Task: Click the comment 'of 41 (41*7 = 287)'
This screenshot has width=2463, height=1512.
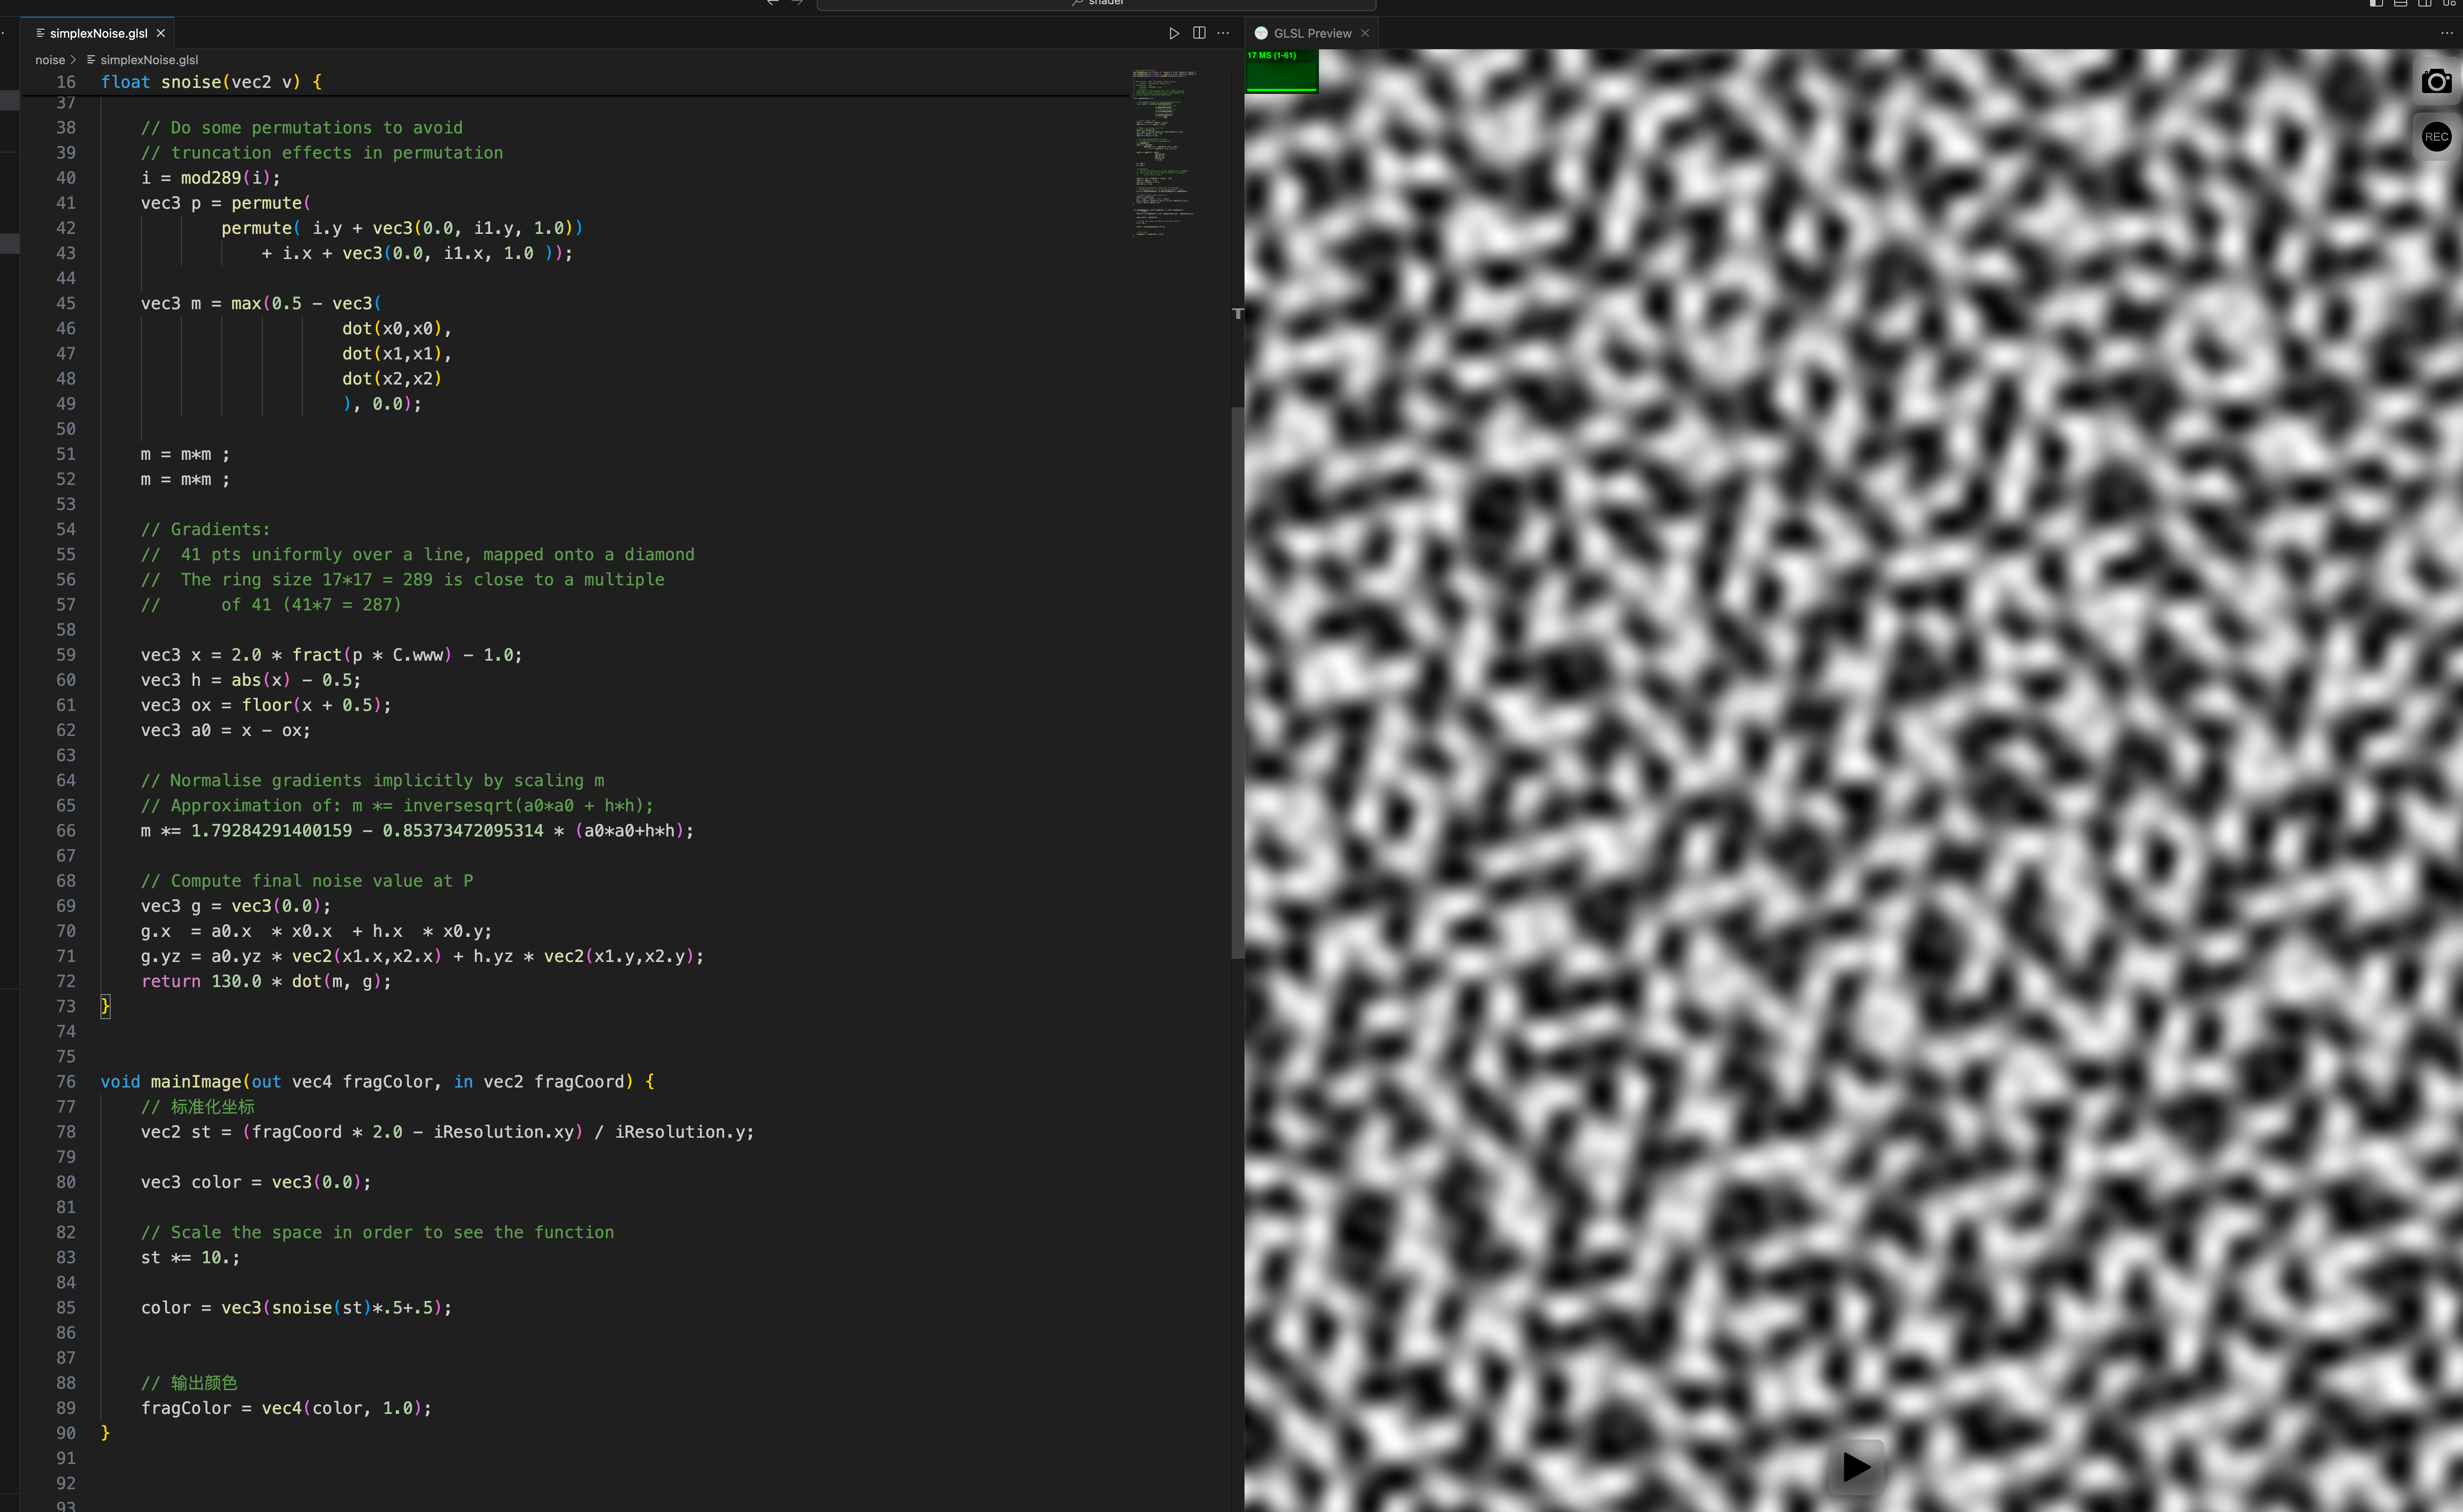Action: pos(312,604)
